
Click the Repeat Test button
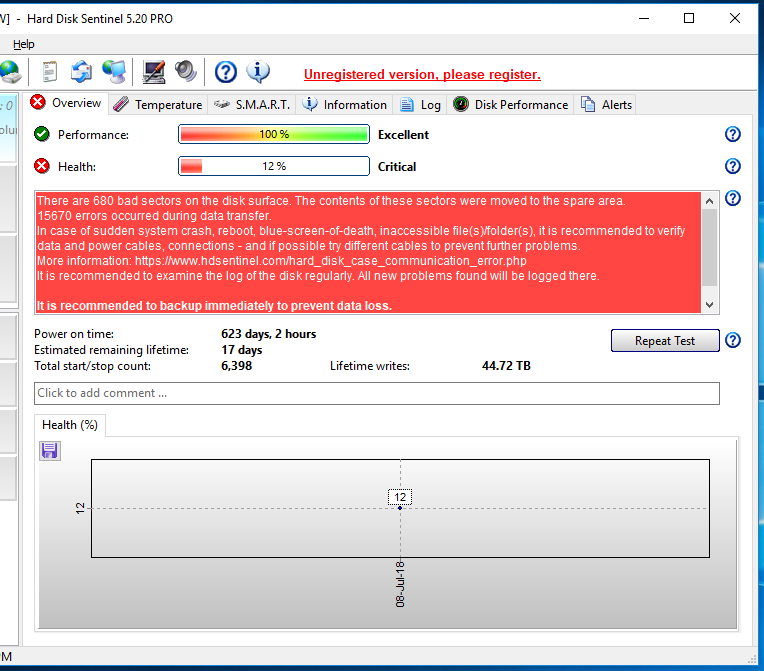(x=665, y=341)
